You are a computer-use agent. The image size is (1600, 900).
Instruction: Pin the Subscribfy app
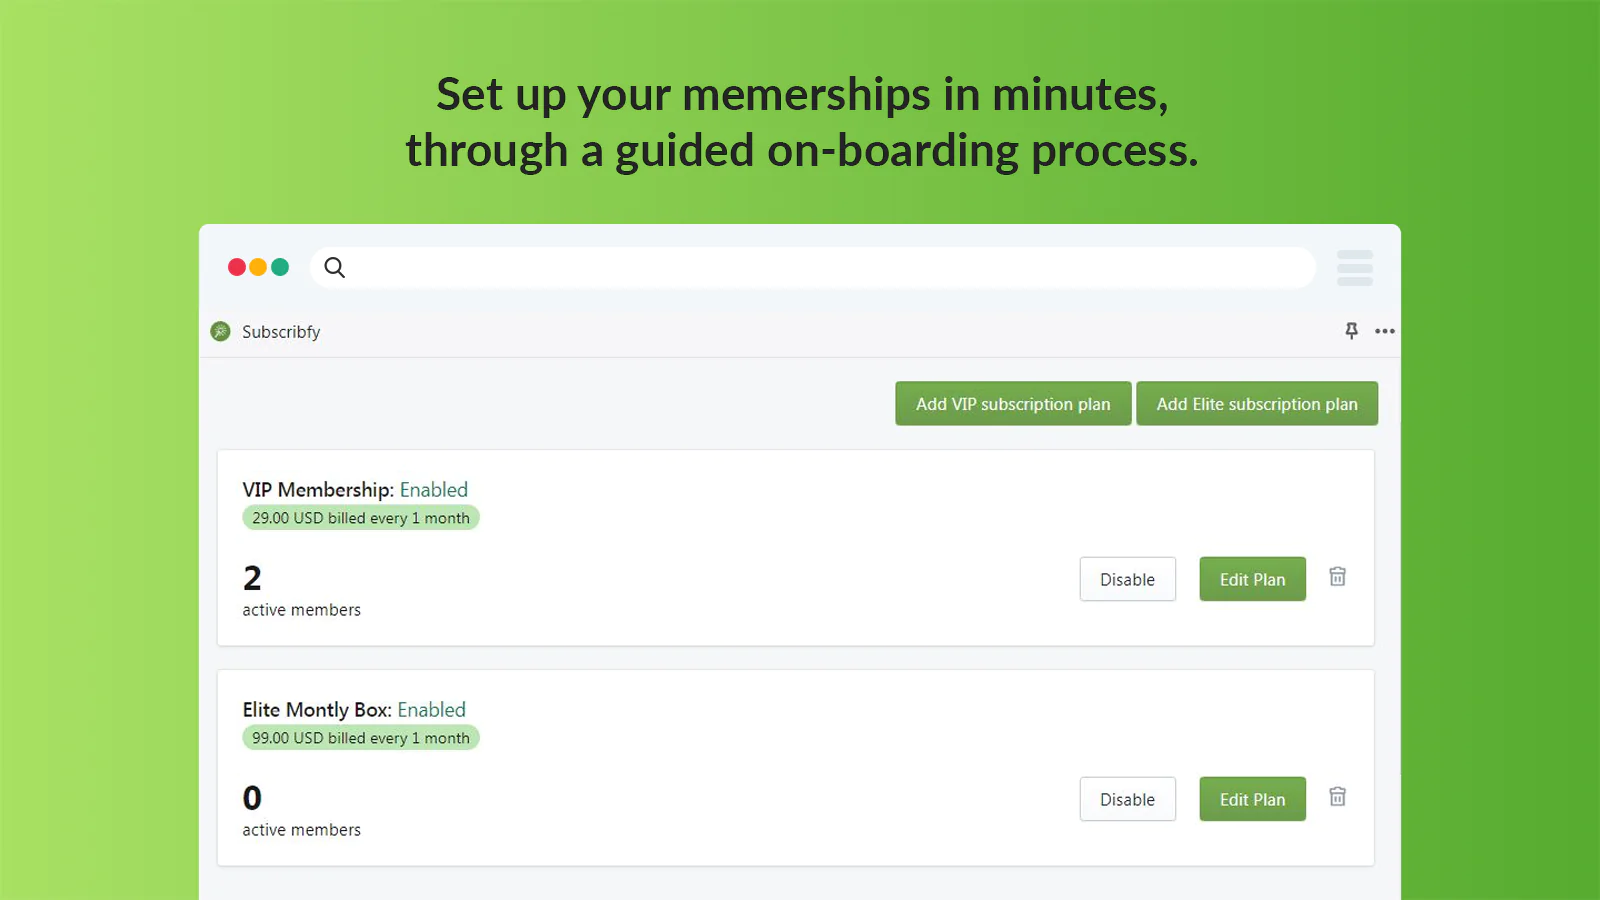pyautogui.click(x=1351, y=331)
